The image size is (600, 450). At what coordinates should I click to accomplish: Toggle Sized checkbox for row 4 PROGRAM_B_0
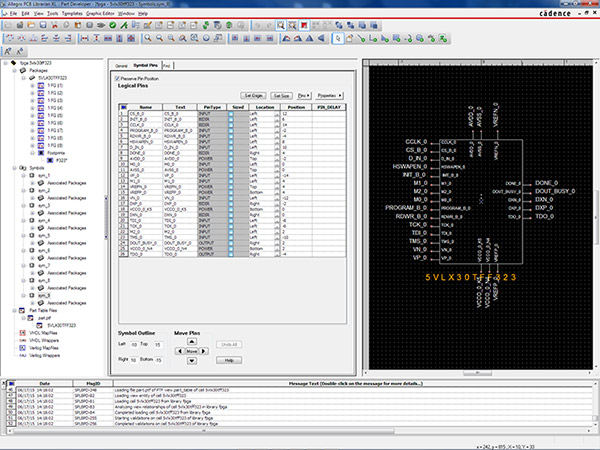click(231, 130)
